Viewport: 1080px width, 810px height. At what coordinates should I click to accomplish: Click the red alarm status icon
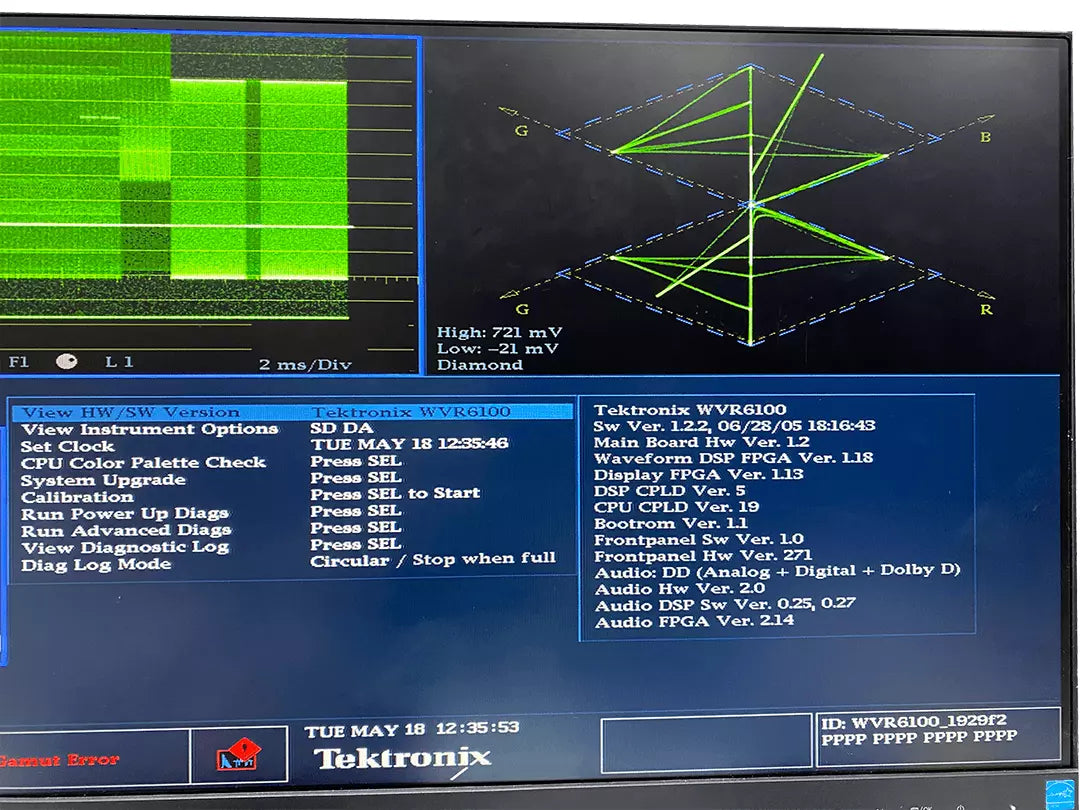coord(238,755)
